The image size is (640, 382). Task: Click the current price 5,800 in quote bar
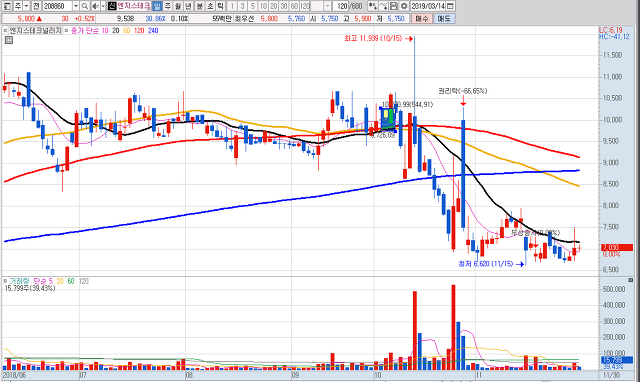tap(26, 19)
